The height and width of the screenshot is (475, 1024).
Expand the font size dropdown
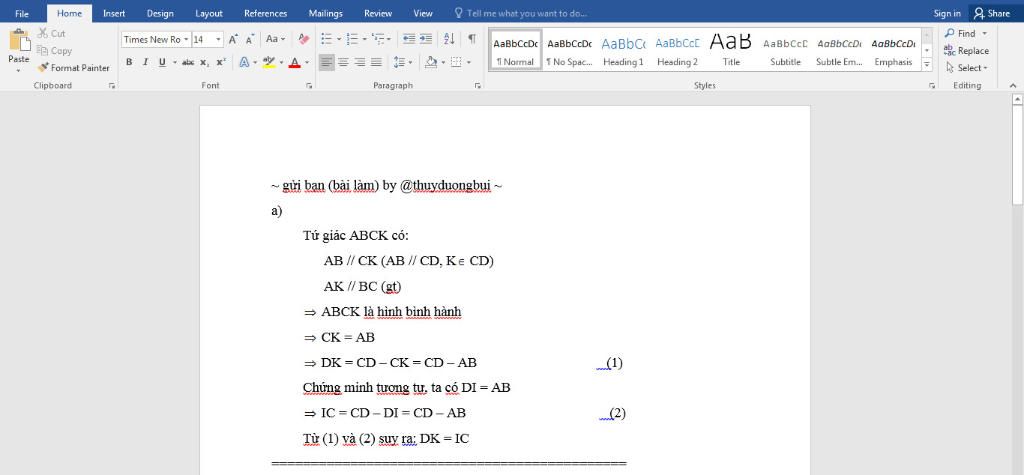tap(219, 39)
